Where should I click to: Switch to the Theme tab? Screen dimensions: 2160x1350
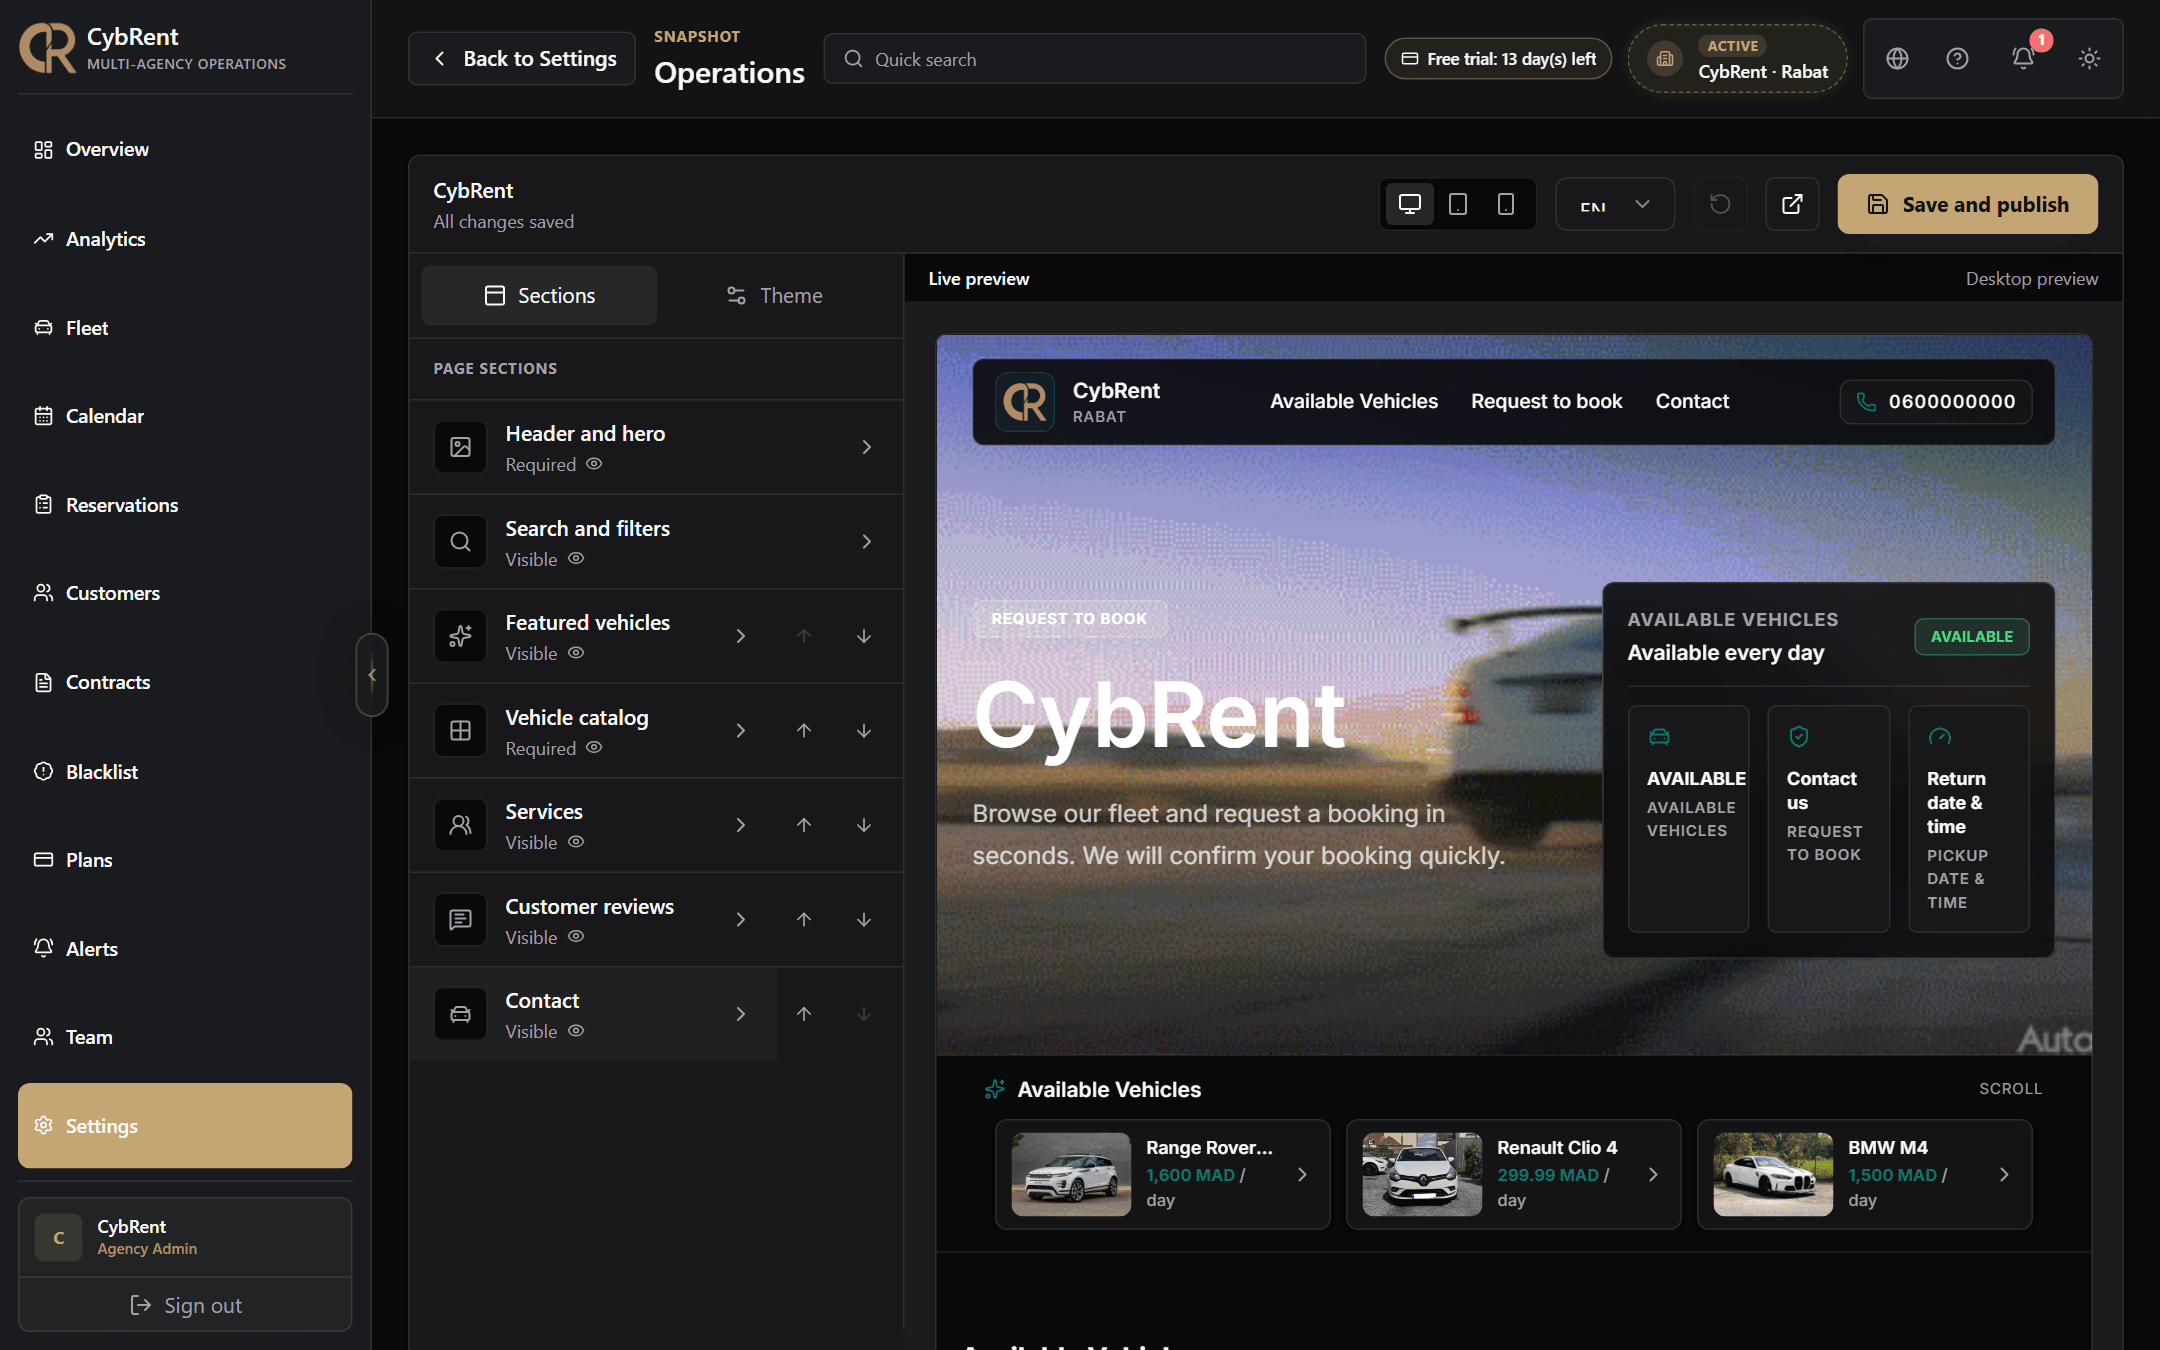click(x=774, y=296)
